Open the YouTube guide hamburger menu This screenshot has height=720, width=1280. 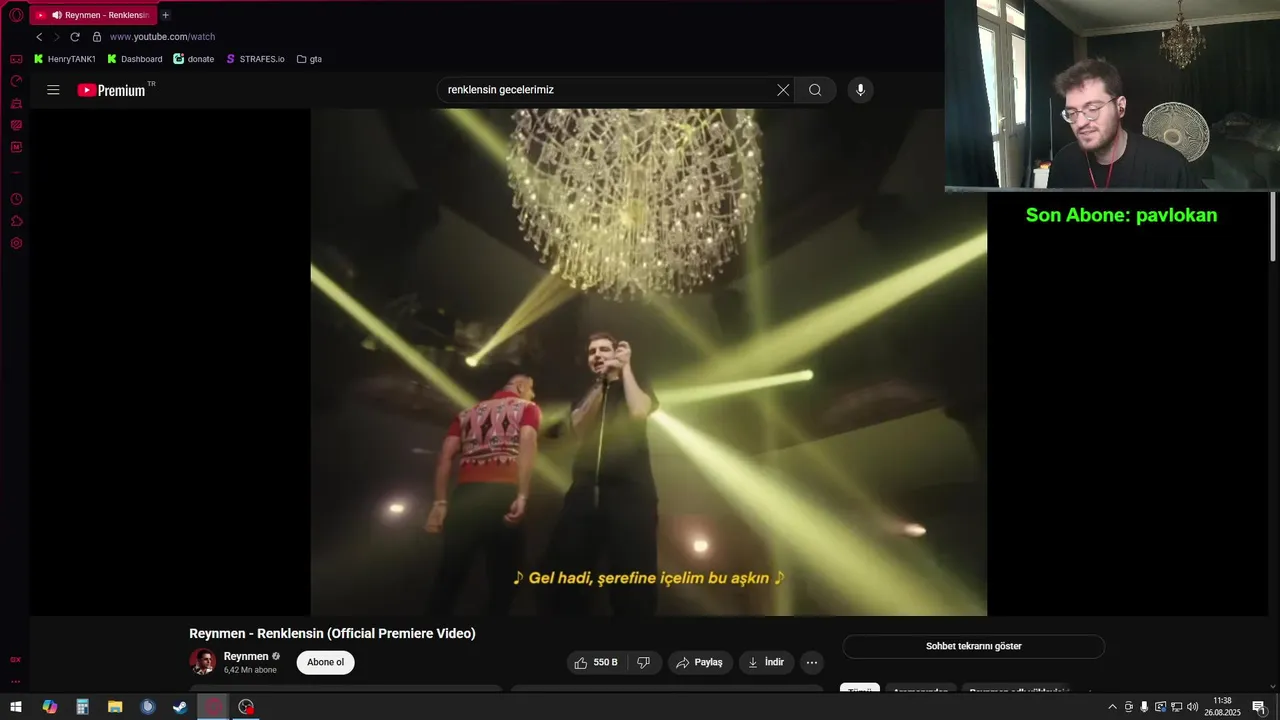tap(53, 90)
